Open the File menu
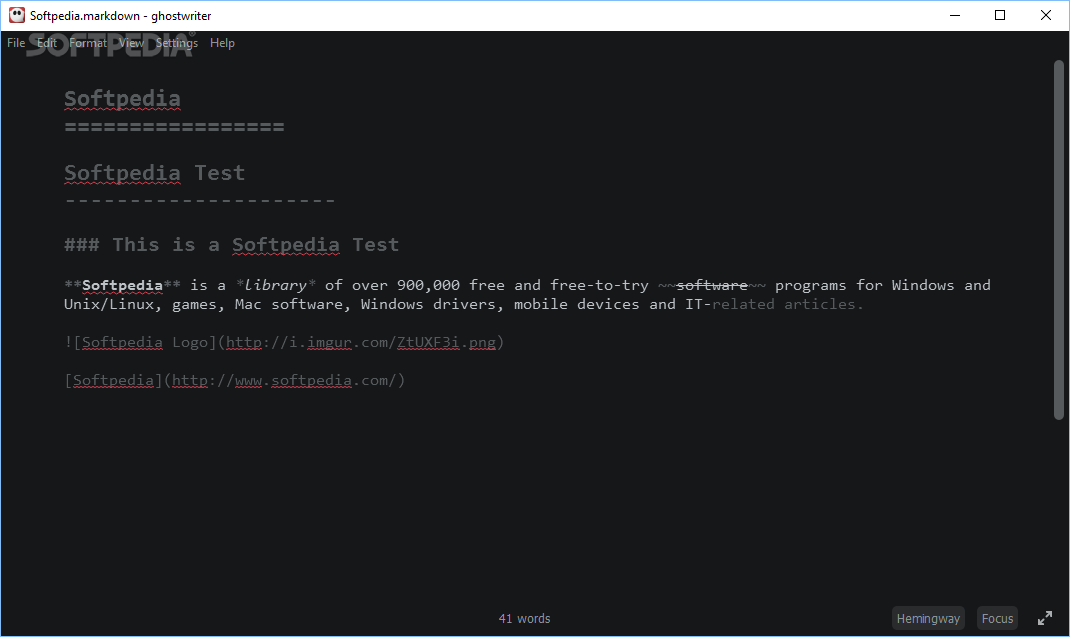Screen dimensions: 1070x637 tap(16, 43)
